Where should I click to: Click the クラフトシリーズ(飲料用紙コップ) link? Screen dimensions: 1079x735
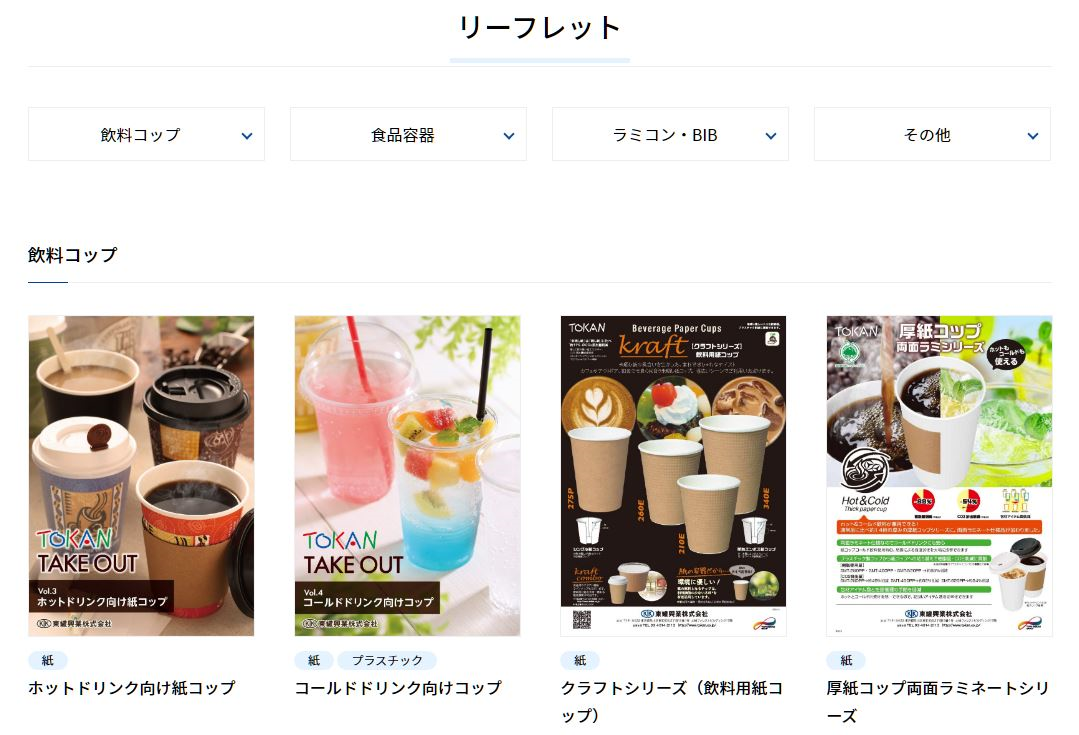click(x=672, y=701)
